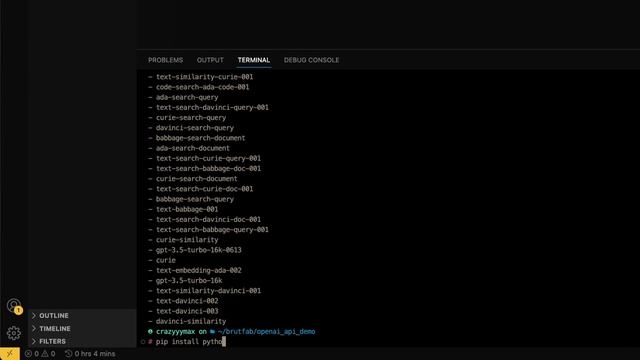Viewport: 640px width, 360px height.
Task: Click the line 'ada-search-document'
Action: pos(193,148)
